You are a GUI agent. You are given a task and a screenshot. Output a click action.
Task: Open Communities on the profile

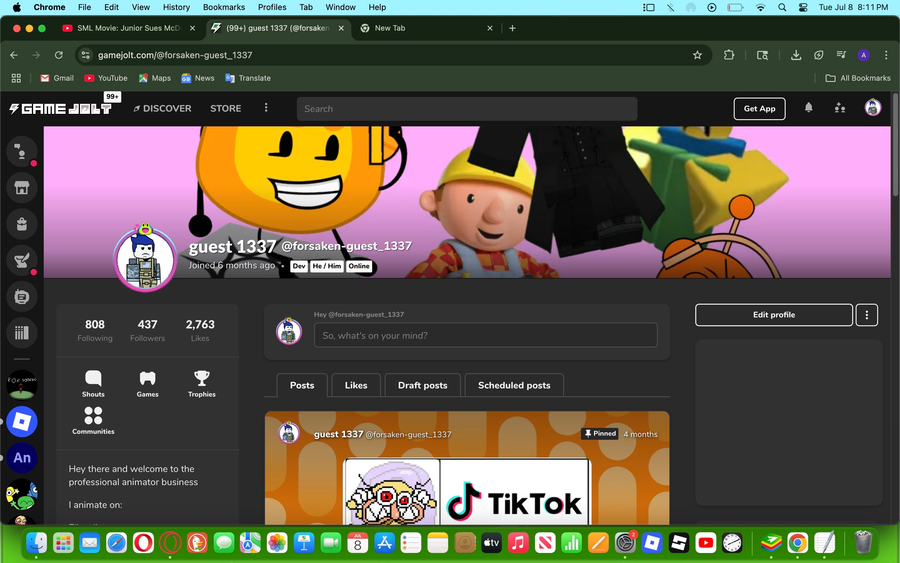pos(93,421)
